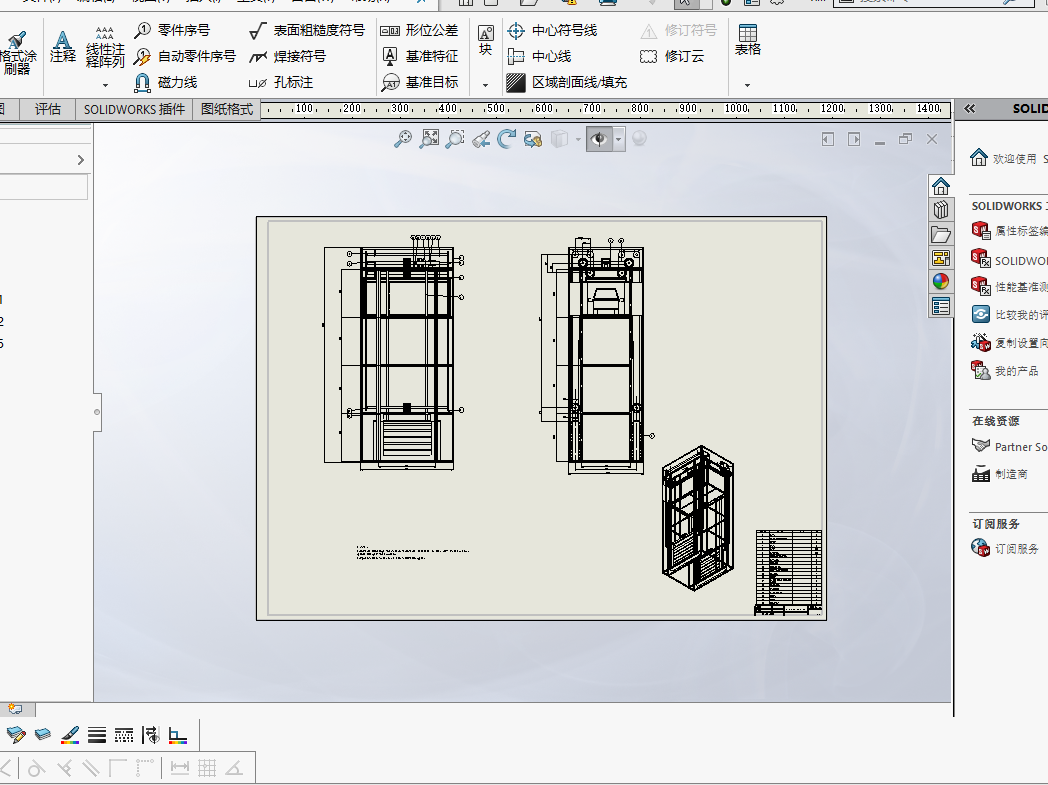Toggle the Hide/Show Items eye button
Viewport: 1048px width, 785px height.
[600, 138]
